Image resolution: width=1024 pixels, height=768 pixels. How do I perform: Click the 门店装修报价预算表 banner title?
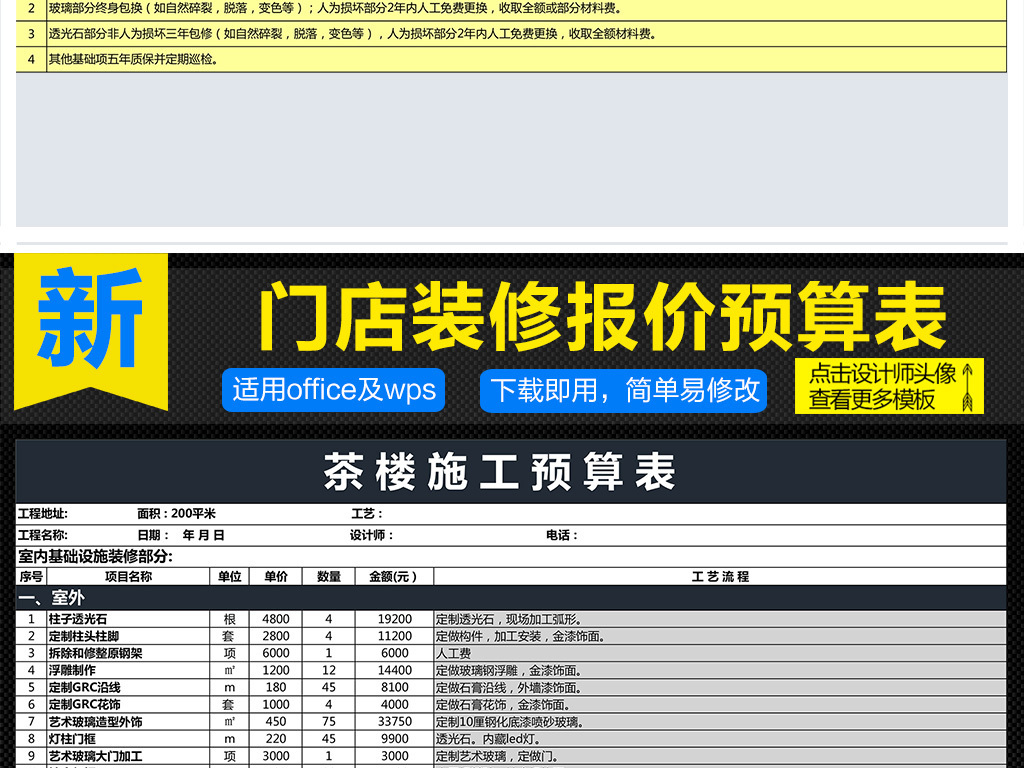pos(602,318)
